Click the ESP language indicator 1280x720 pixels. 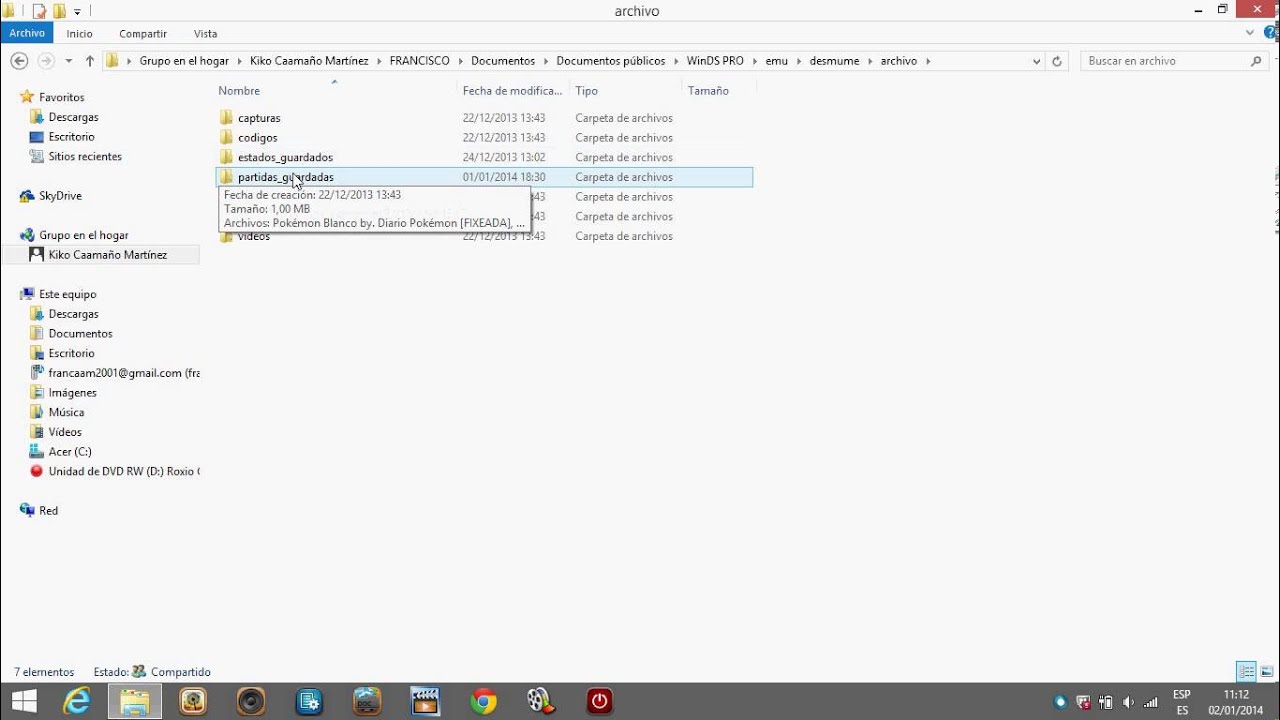pos(1181,694)
